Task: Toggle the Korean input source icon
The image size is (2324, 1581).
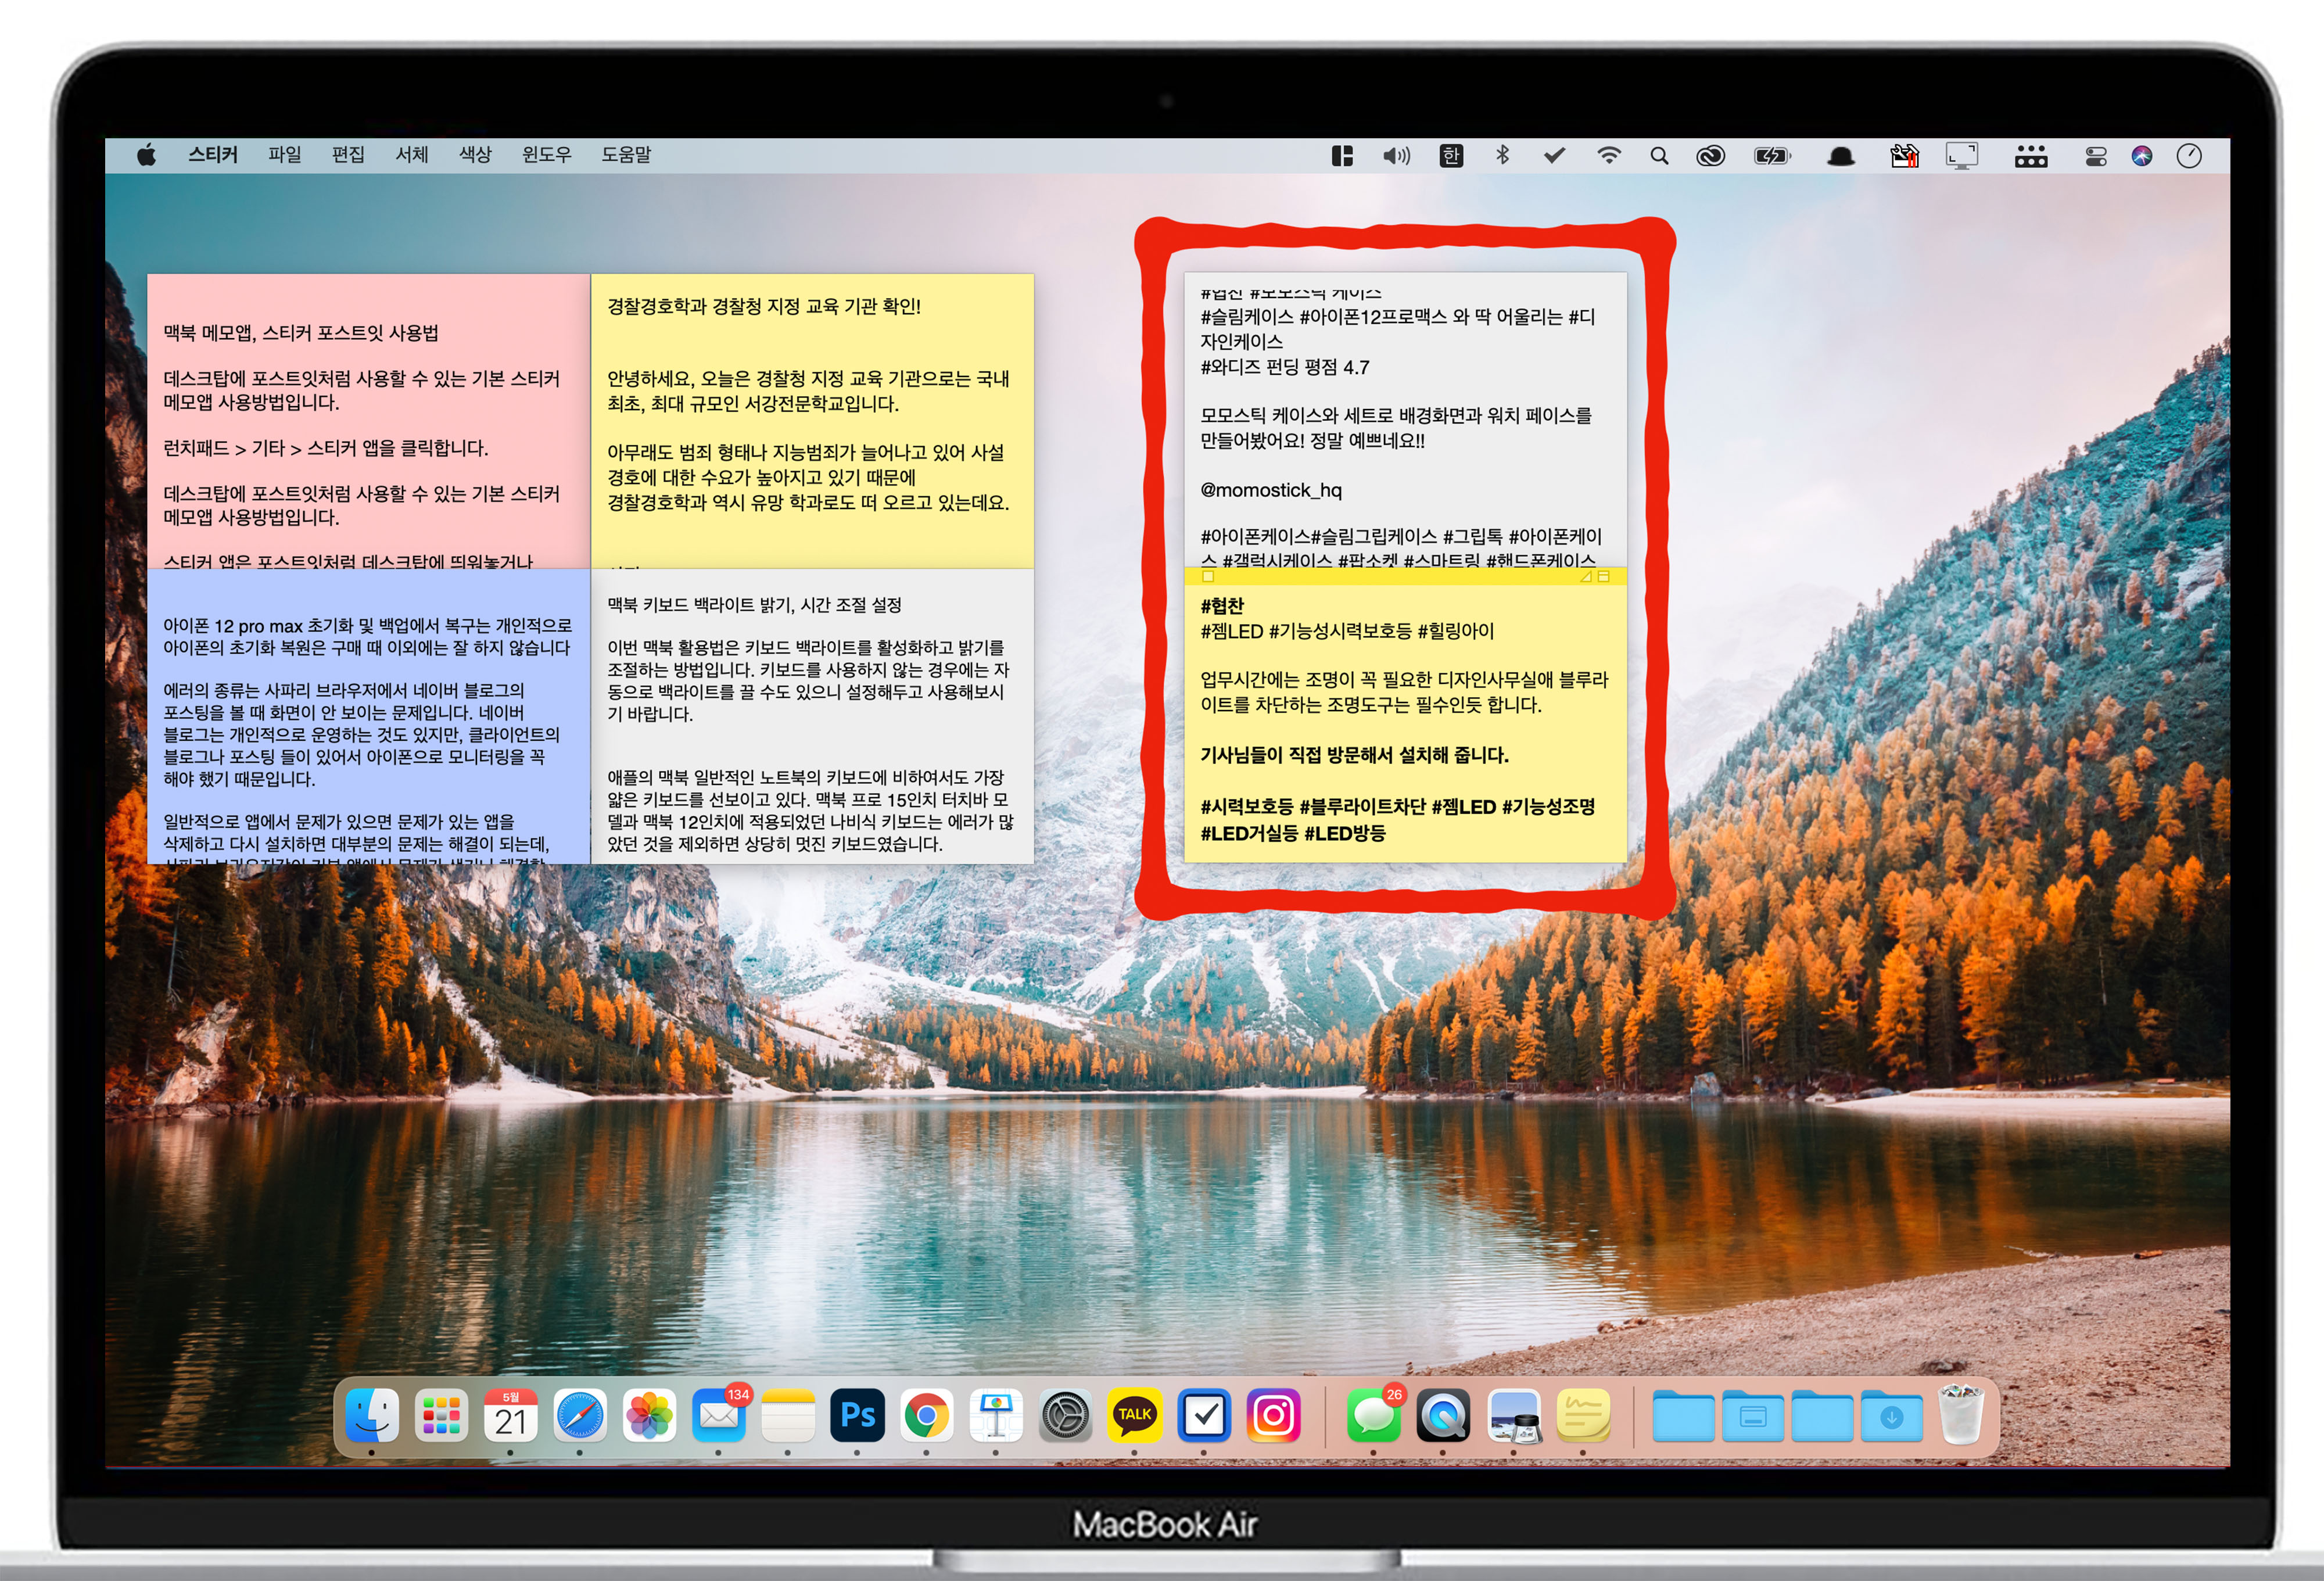Action: coord(1451,156)
